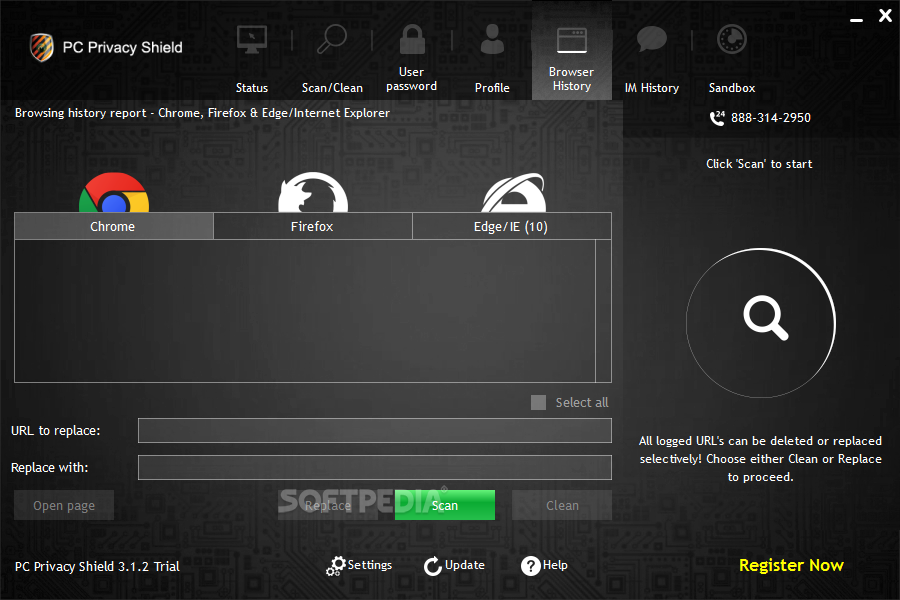Screen dimensions: 900x600
Task: Click the Sandbox section label
Action: click(732, 88)
